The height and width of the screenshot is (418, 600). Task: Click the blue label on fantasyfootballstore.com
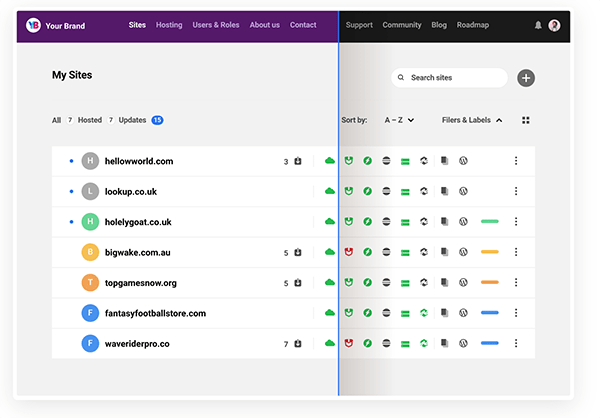(489, 313)
